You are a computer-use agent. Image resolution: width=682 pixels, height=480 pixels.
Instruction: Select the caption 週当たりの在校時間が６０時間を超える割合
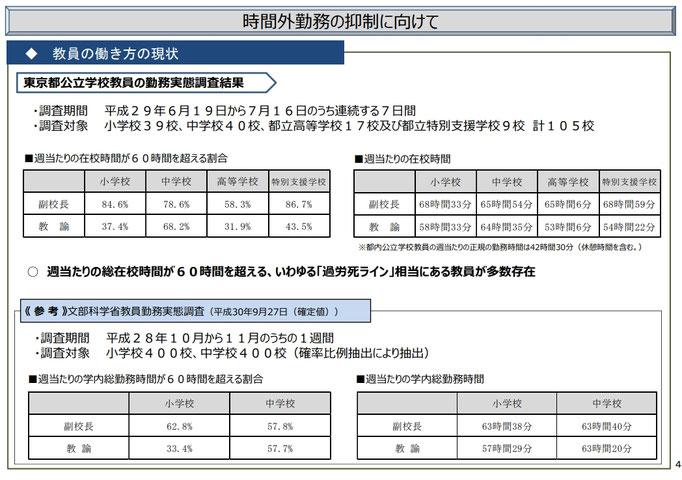click(x=126, y=158)
